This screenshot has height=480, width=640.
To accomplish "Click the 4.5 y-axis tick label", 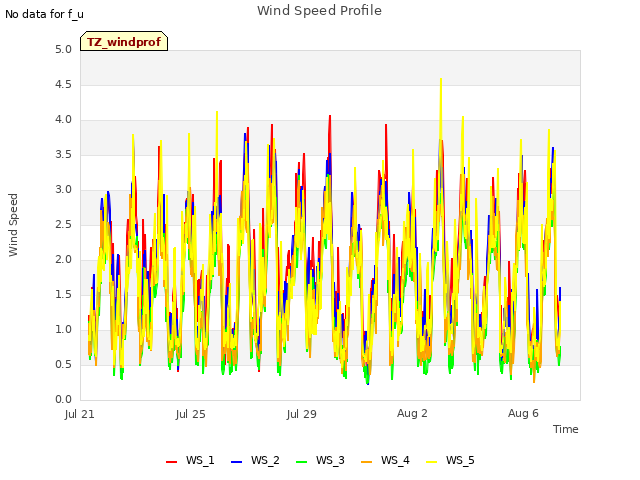I will (x=63, y=84).
